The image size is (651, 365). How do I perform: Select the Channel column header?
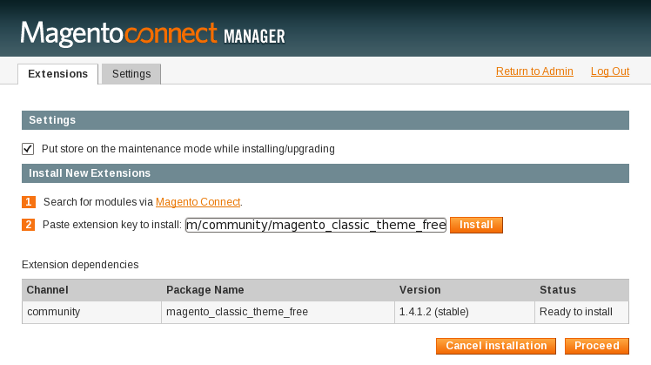point(92,290)
